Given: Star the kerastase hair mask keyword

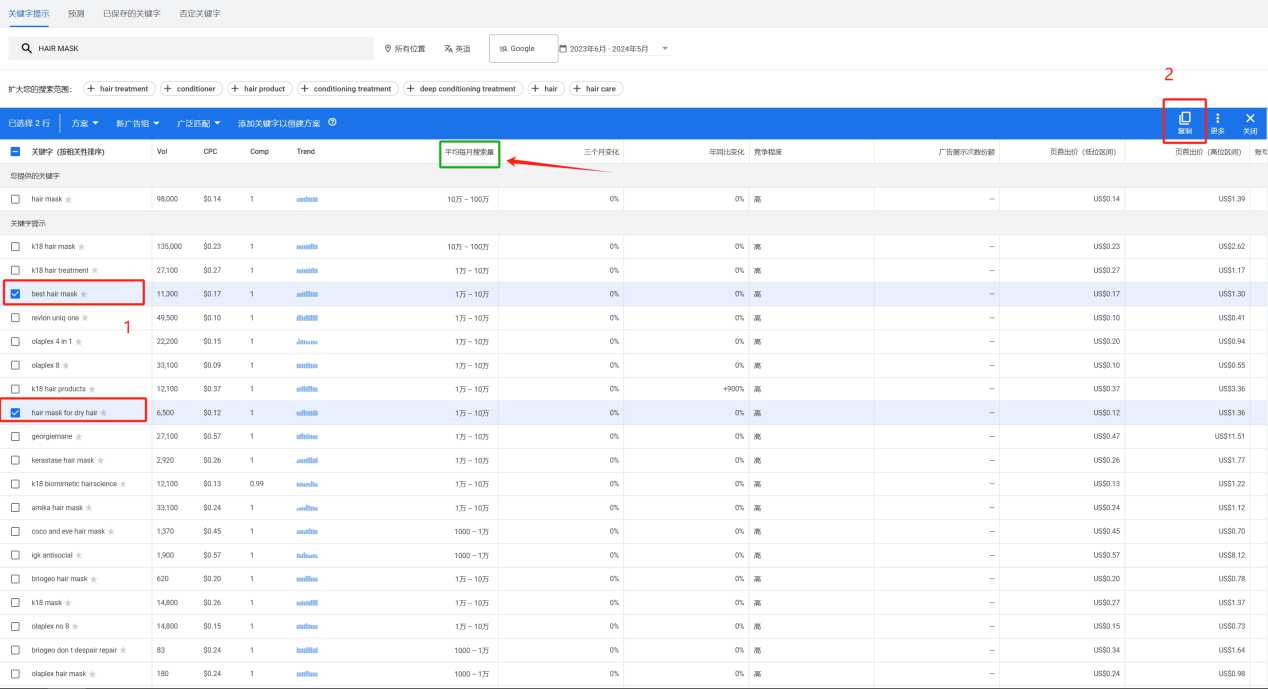Looking at the screenshot, I should pyautogui.click(x=100, y=460).
